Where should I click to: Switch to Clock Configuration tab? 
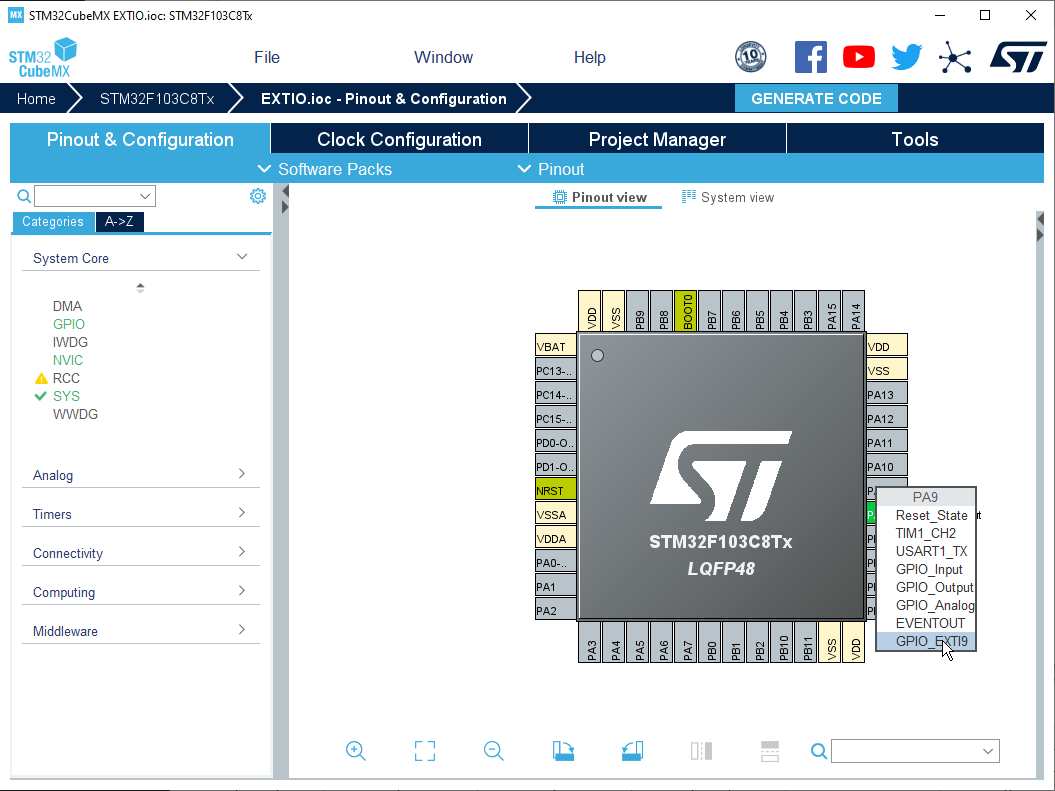(400, 139)
